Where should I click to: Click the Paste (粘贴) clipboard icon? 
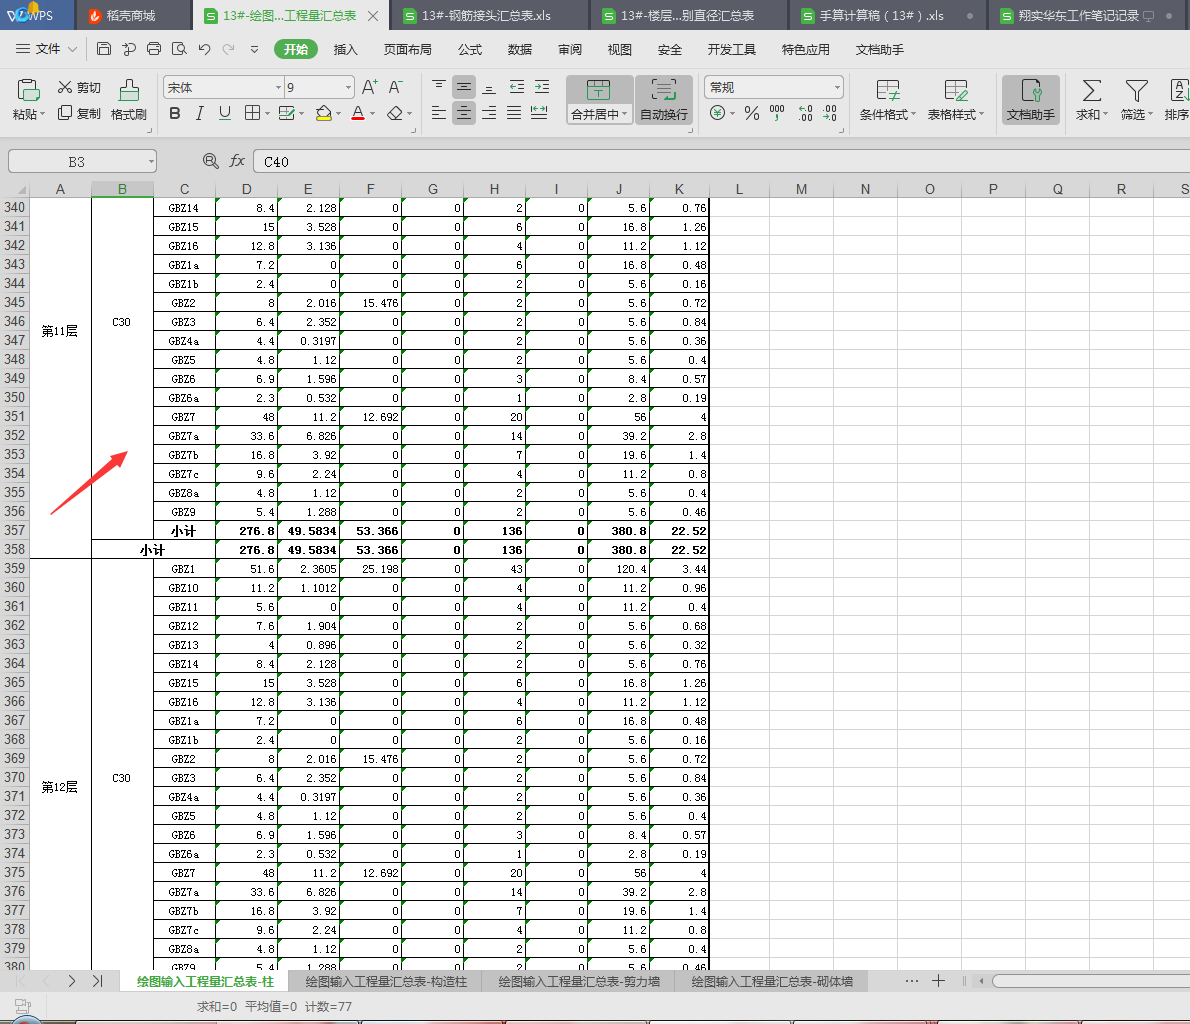tap(28, 90)
